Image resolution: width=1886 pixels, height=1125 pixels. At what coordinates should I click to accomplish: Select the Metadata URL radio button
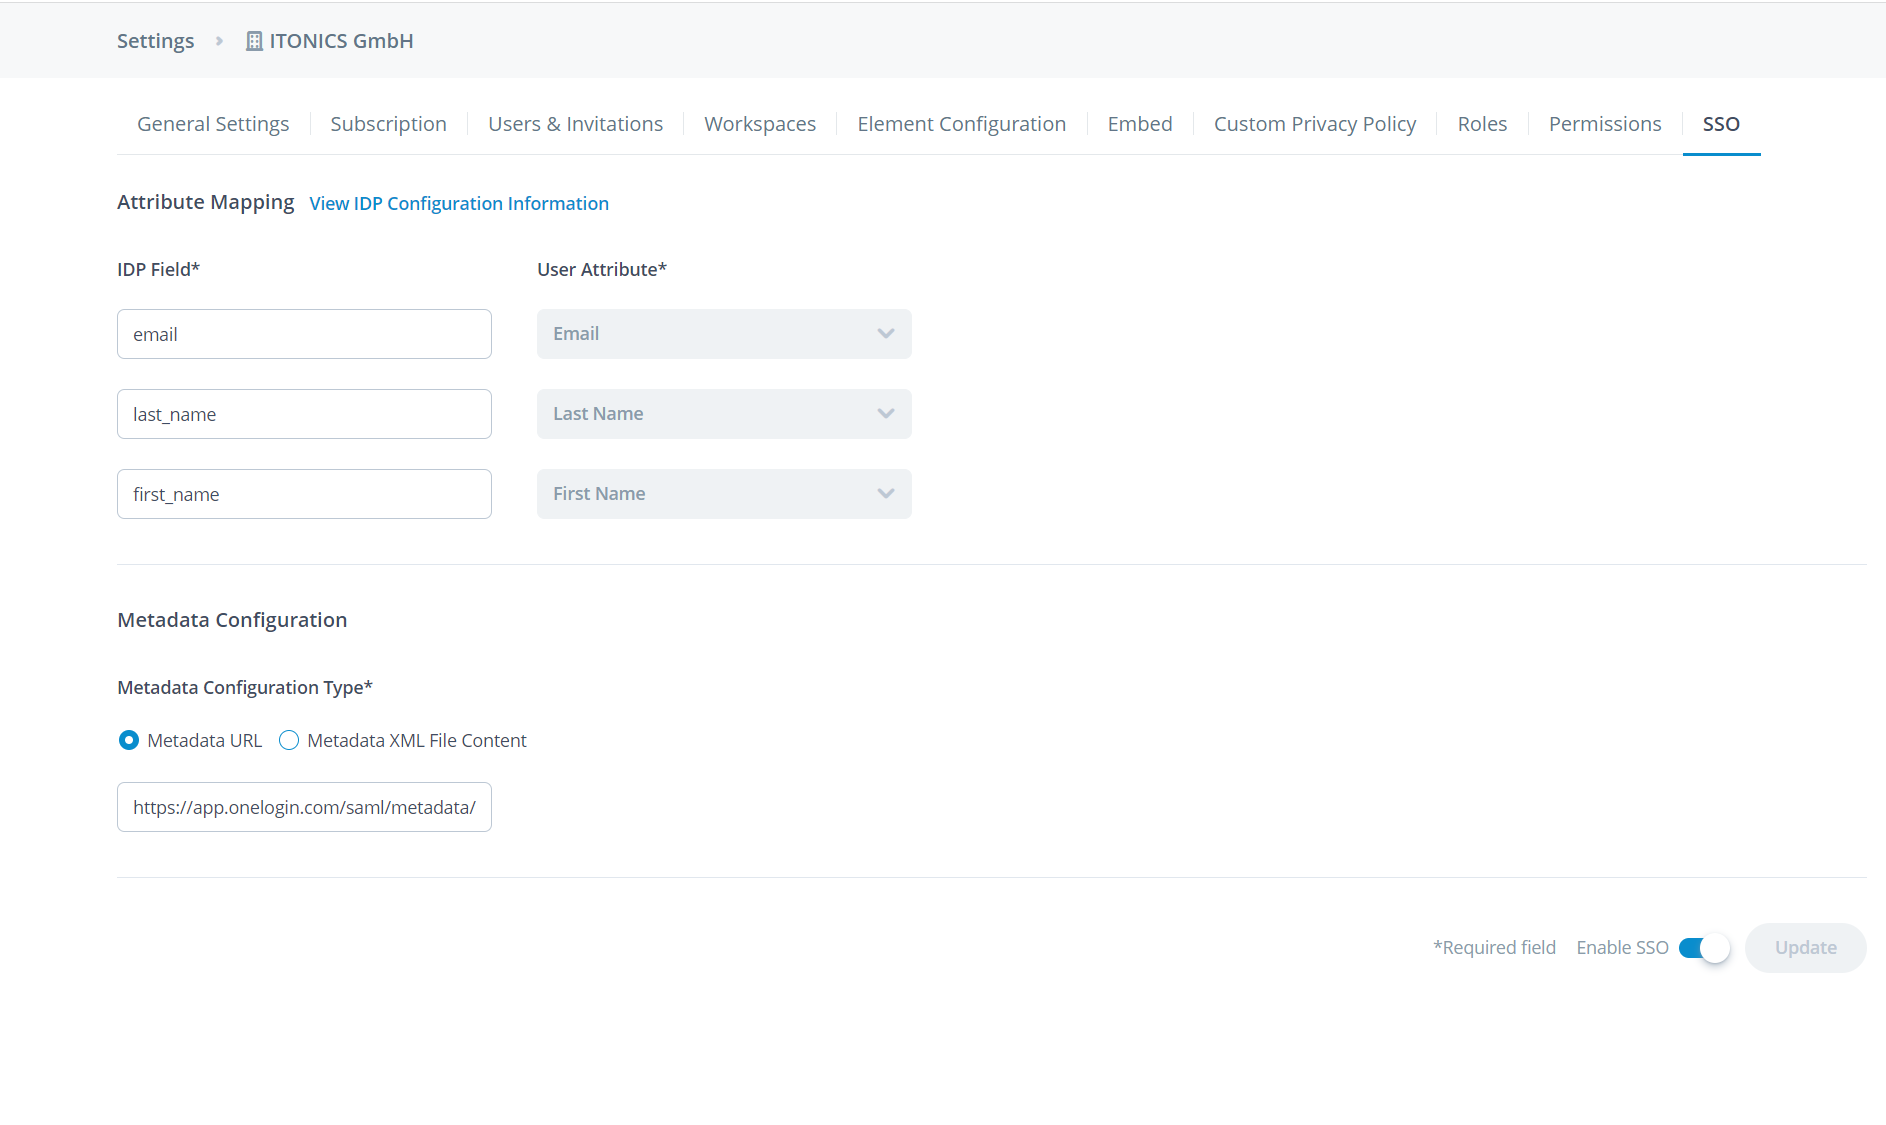(128, 740)
